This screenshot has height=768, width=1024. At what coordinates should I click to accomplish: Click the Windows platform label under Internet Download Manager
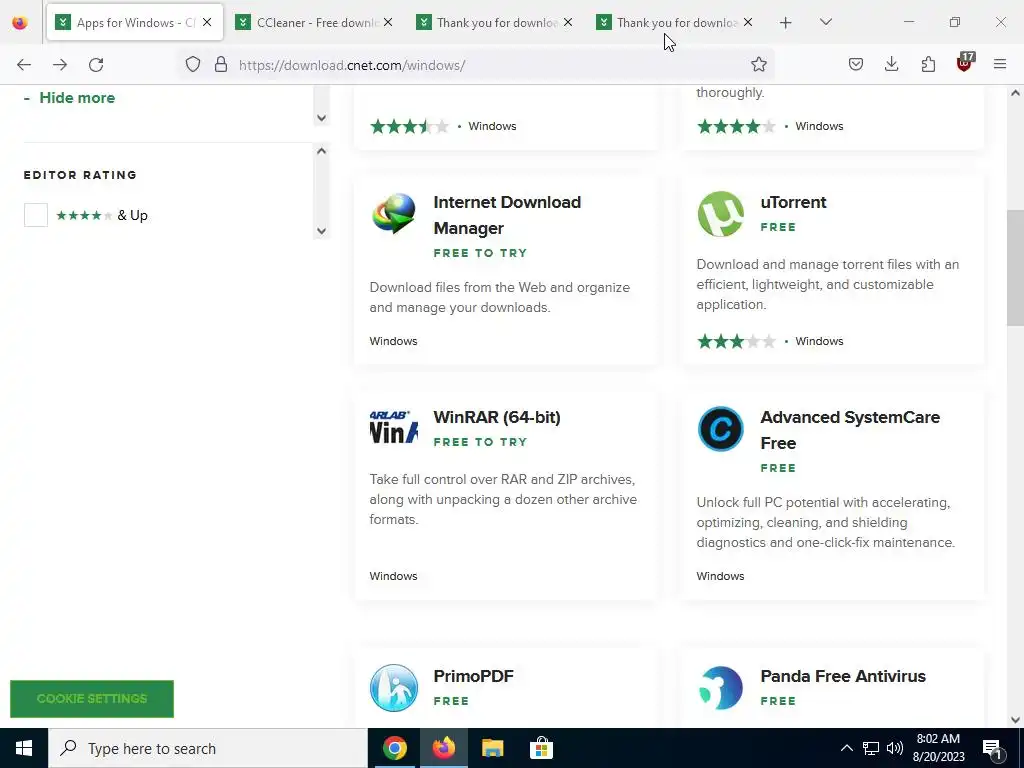393,341
